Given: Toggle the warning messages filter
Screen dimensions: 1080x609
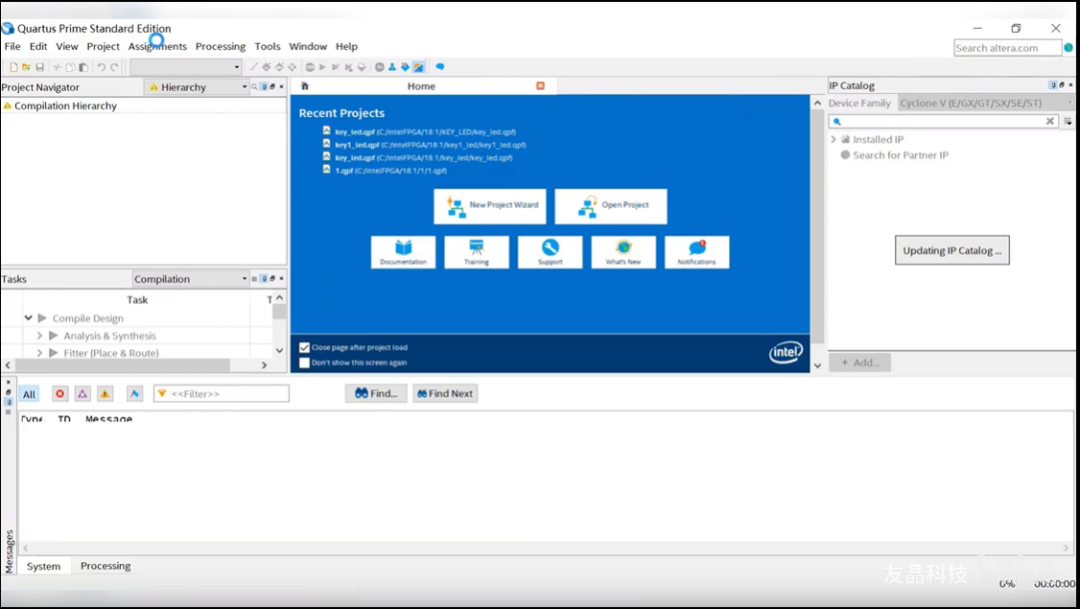Looking at the screenshot, I should [x=105, y=394].
